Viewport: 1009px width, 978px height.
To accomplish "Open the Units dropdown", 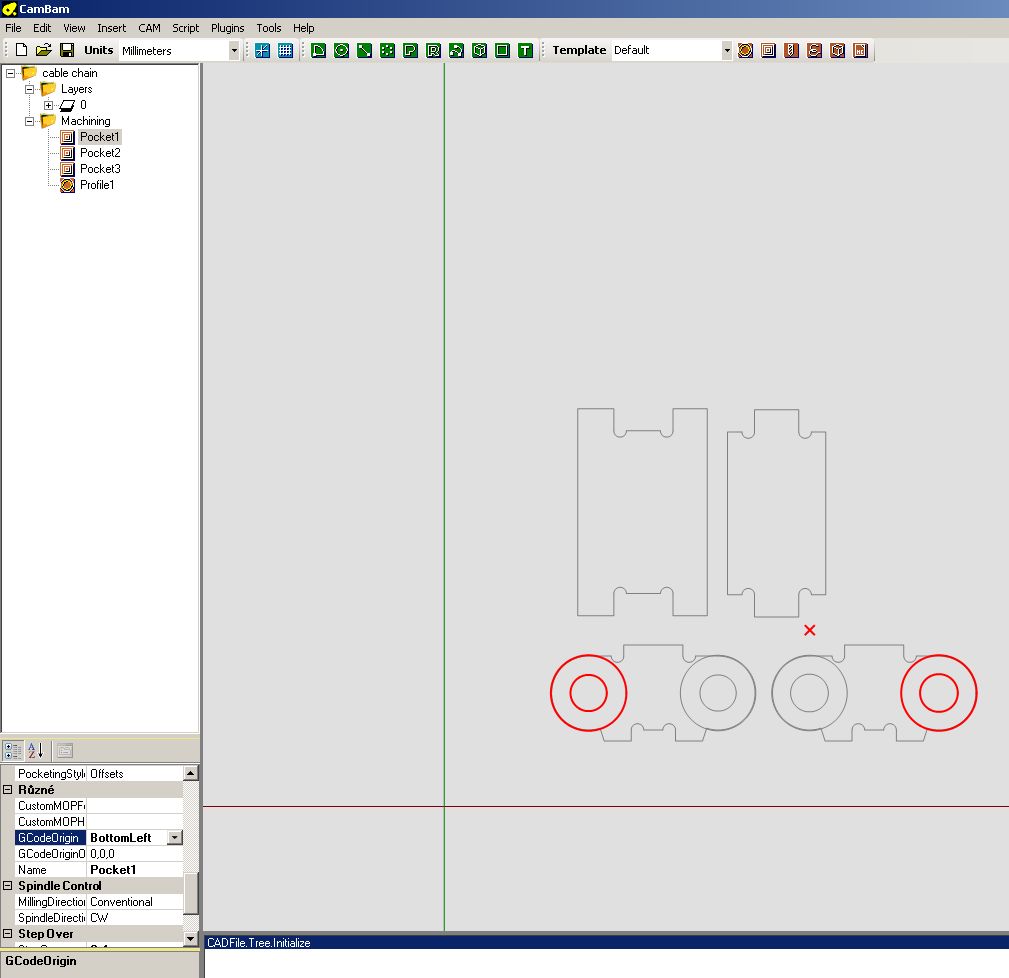I will (x=234, y=50).
